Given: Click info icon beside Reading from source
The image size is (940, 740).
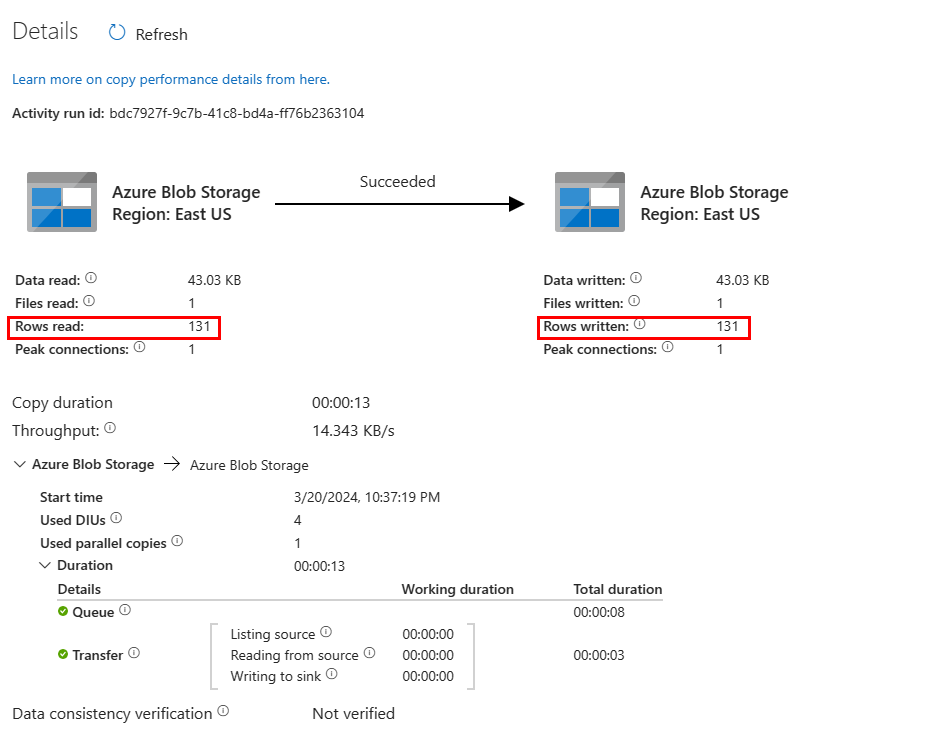Looking at the screenshot, I should pyautogui.click(x=369, y=652).
